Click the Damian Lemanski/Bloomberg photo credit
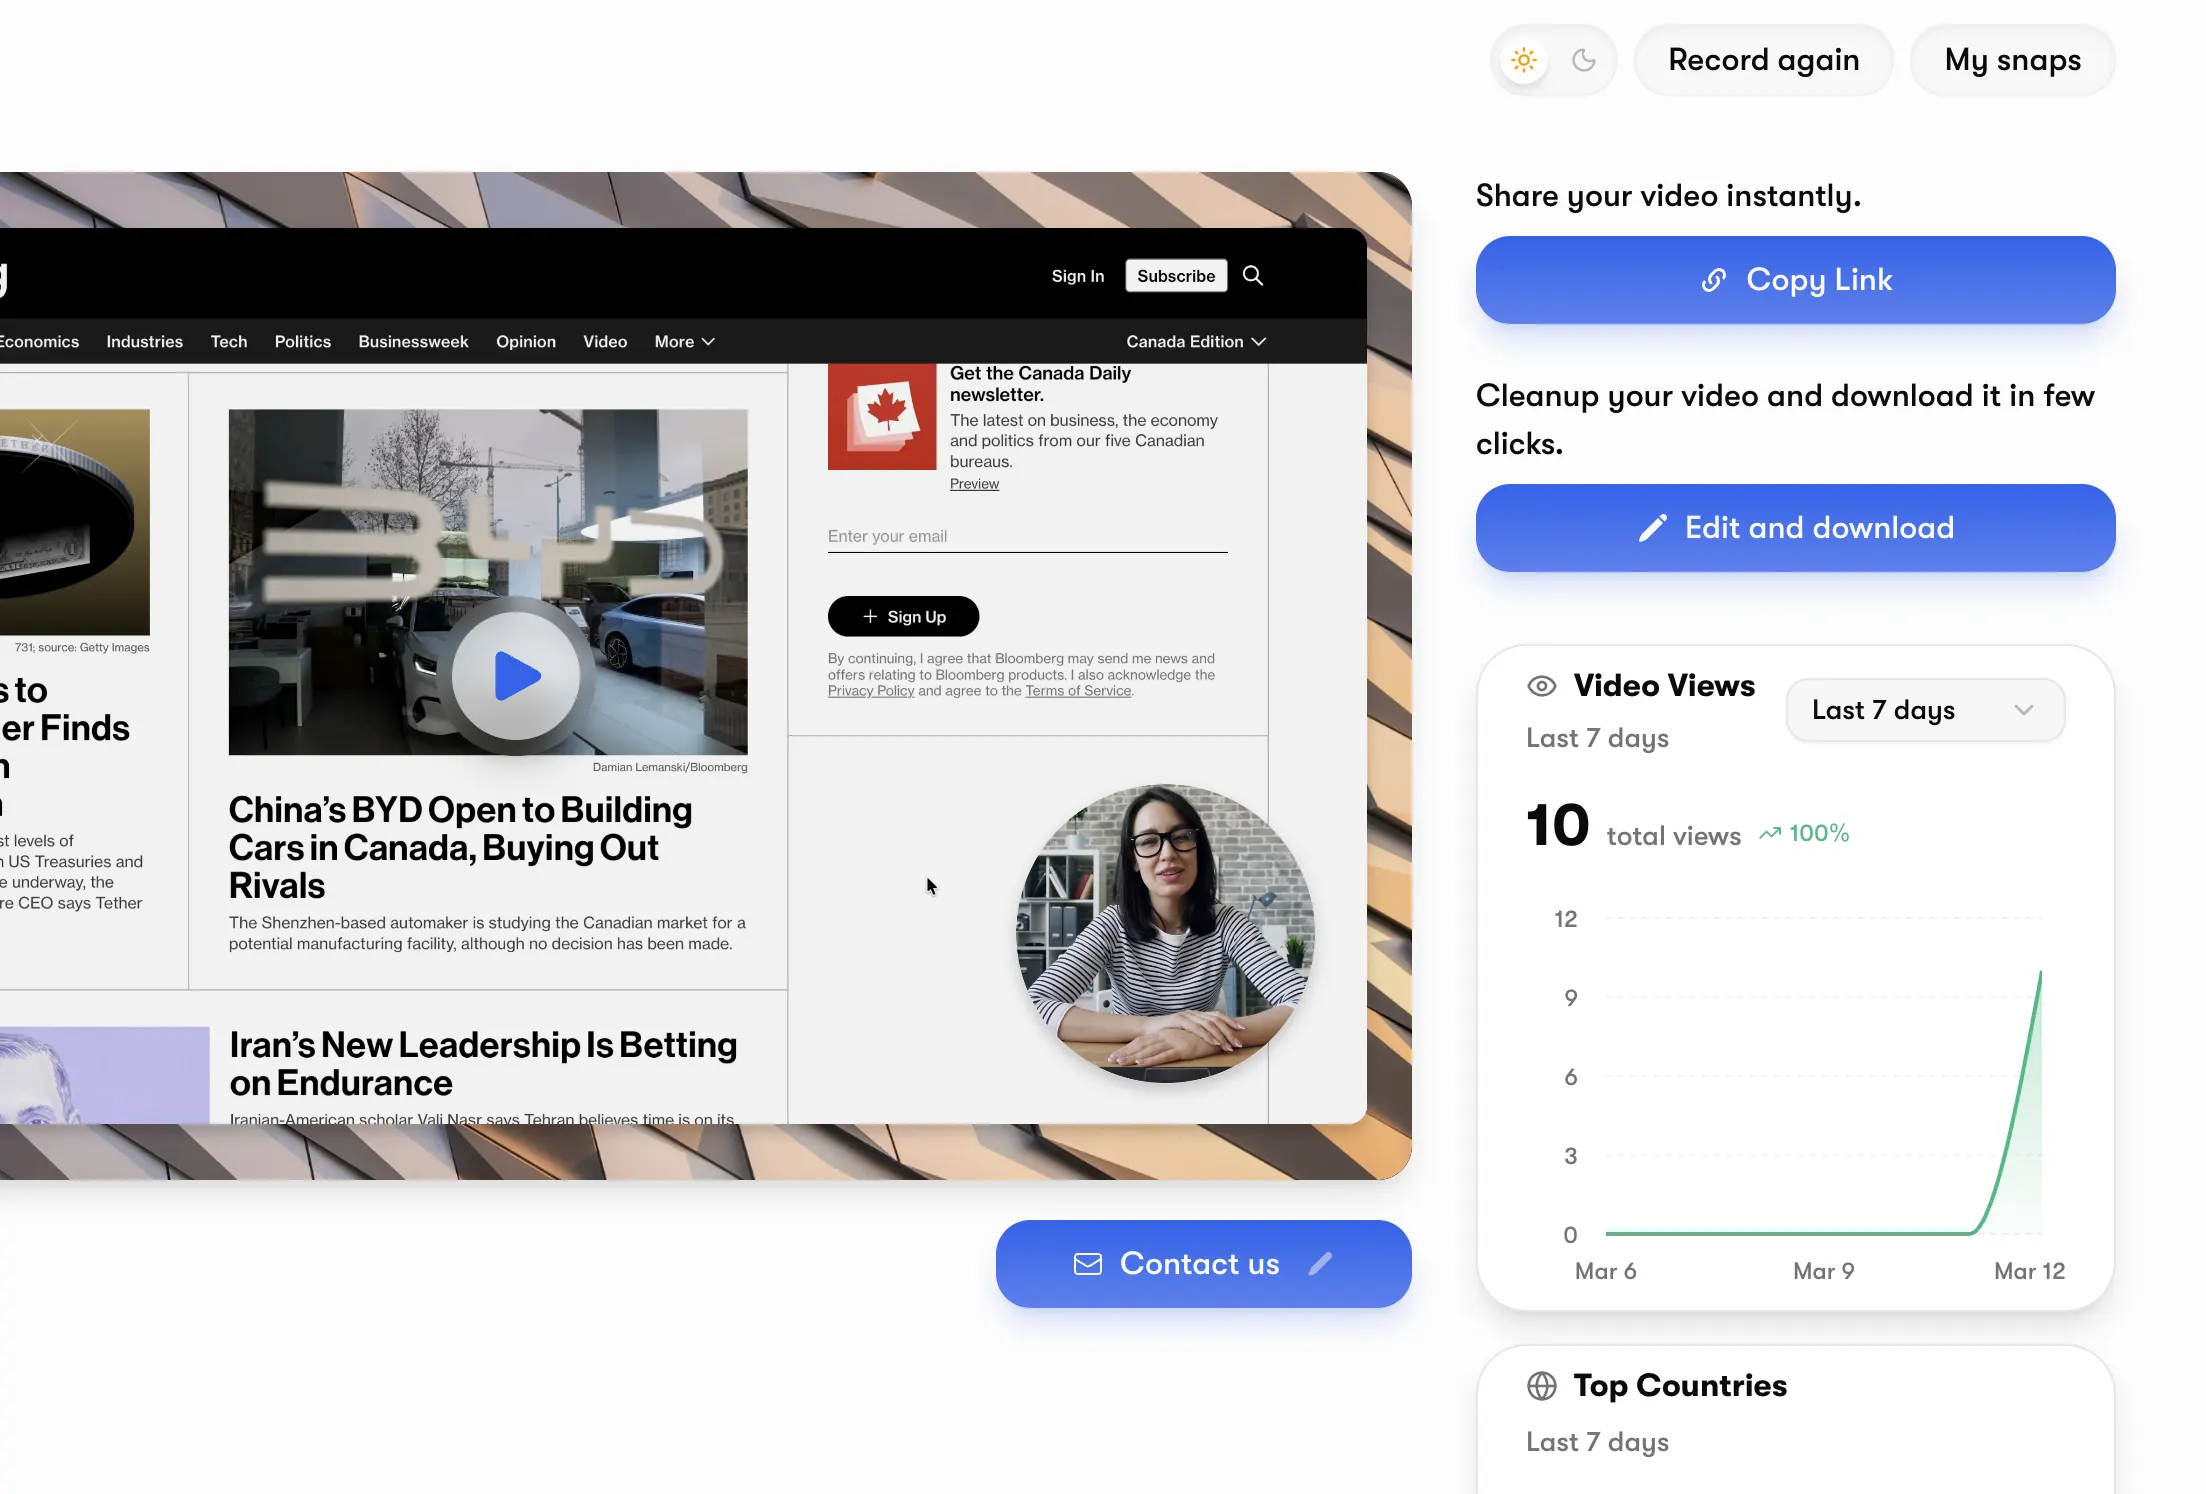The image size is (2206, 1494). [670, 768]
